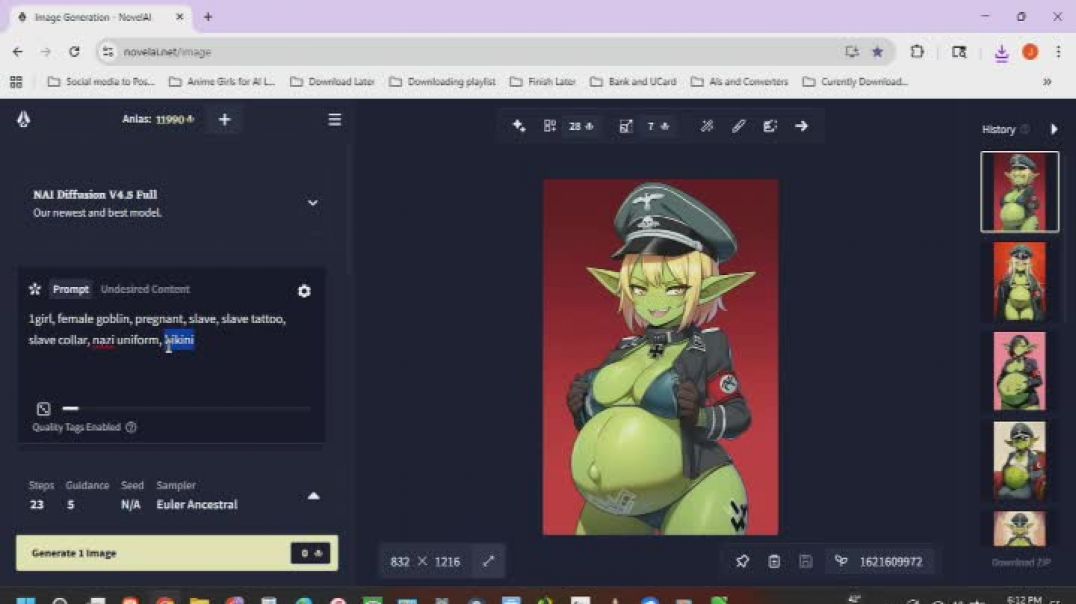The width and height of the screenshot is (1076, 604).
Task: Delete the current image with trash icon
Action: point(774,562)
